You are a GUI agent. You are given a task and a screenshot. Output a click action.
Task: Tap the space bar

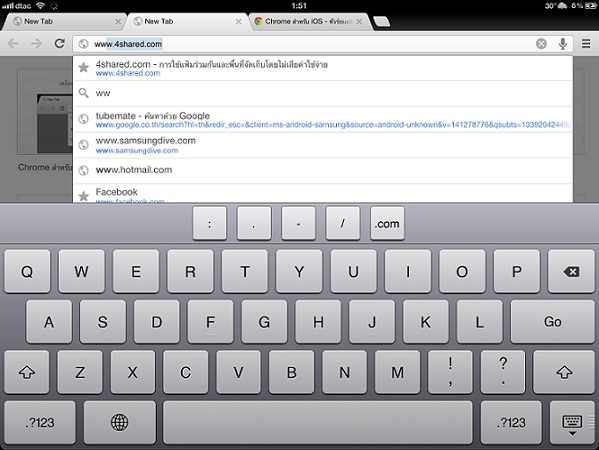click(x=318, y=422)
